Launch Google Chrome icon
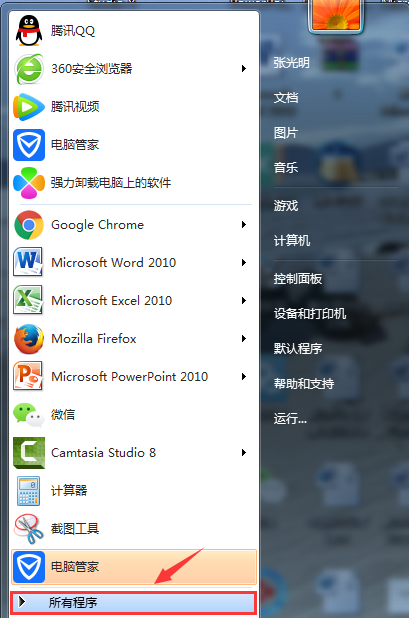Image resolution: width=409 pixels, height=618 pixels. click(x=29, y=225)
